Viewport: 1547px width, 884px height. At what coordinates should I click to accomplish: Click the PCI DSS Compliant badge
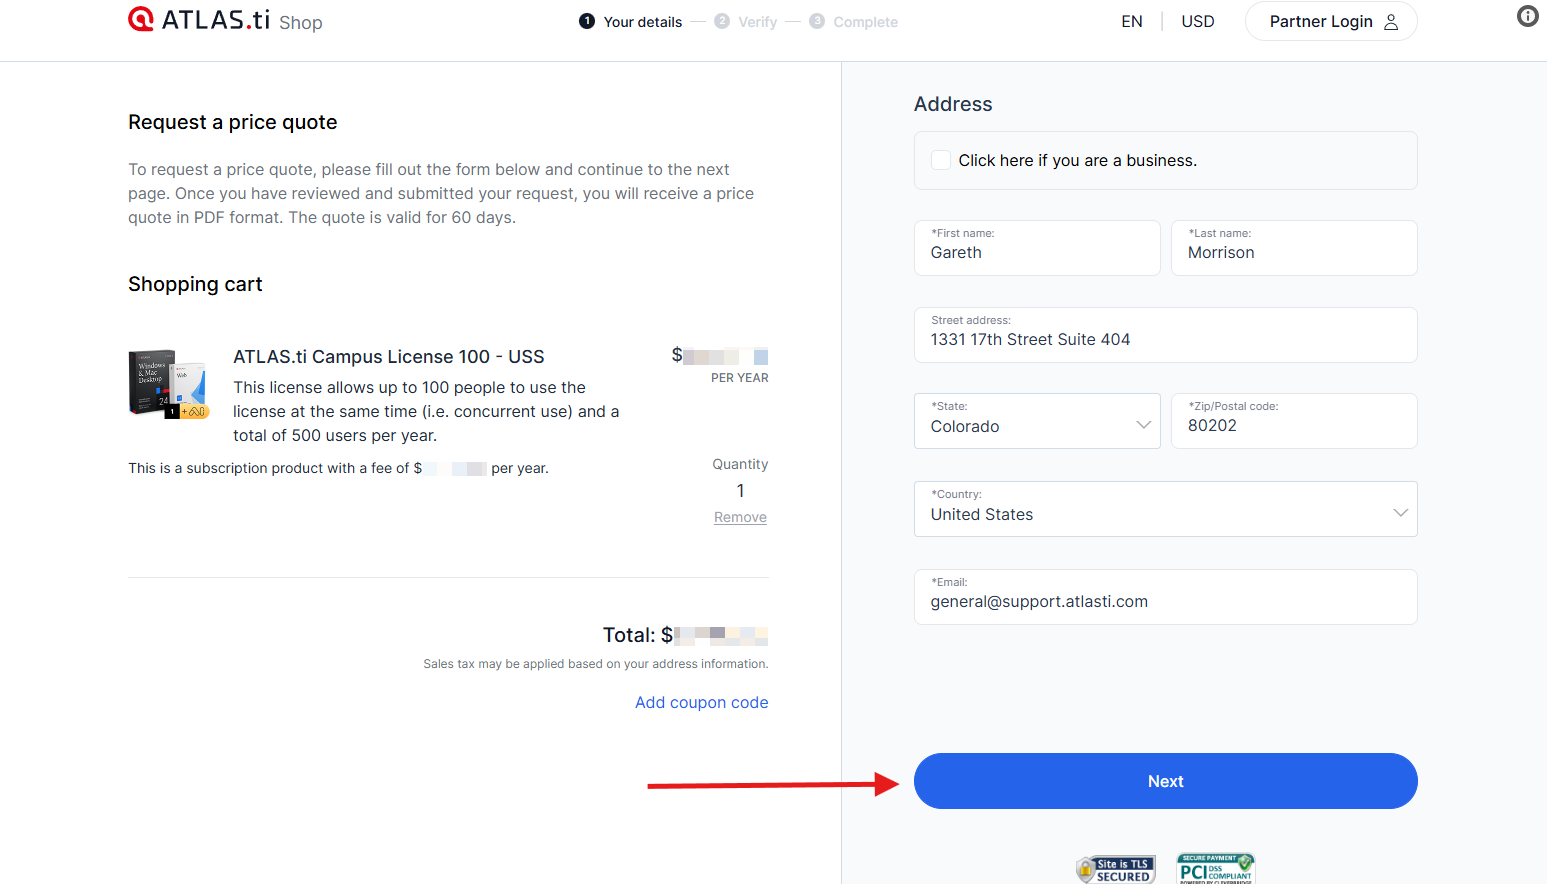click(x=1216, y=868)
